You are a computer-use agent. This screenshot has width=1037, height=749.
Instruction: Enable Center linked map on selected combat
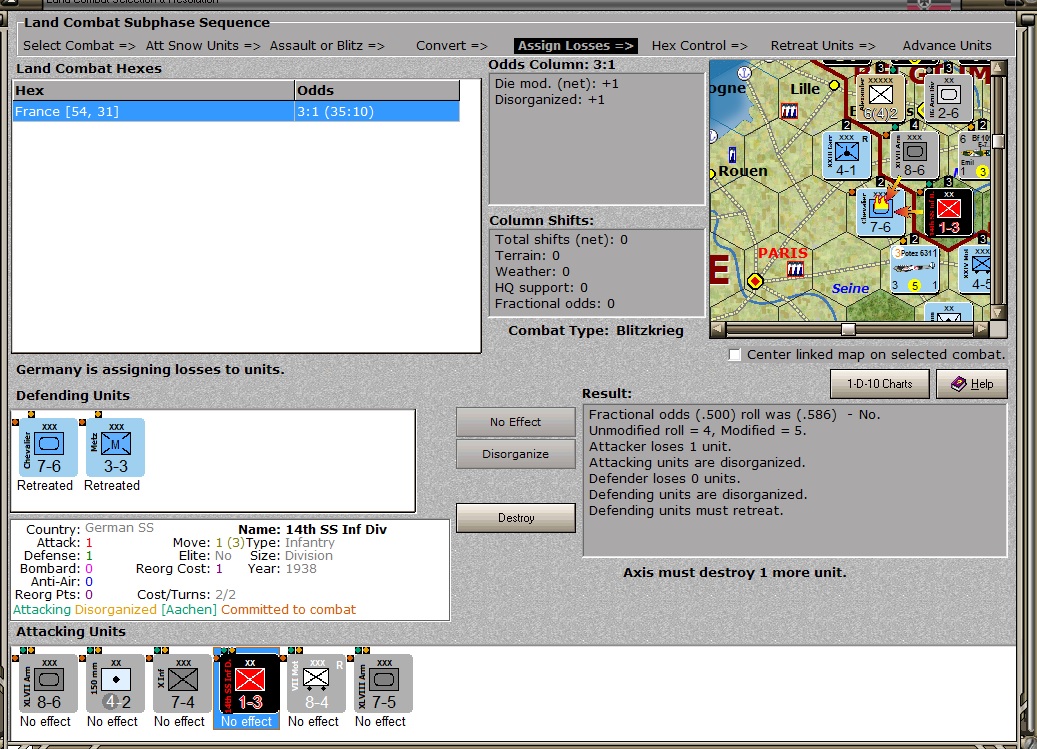click(x=734, y=355)
